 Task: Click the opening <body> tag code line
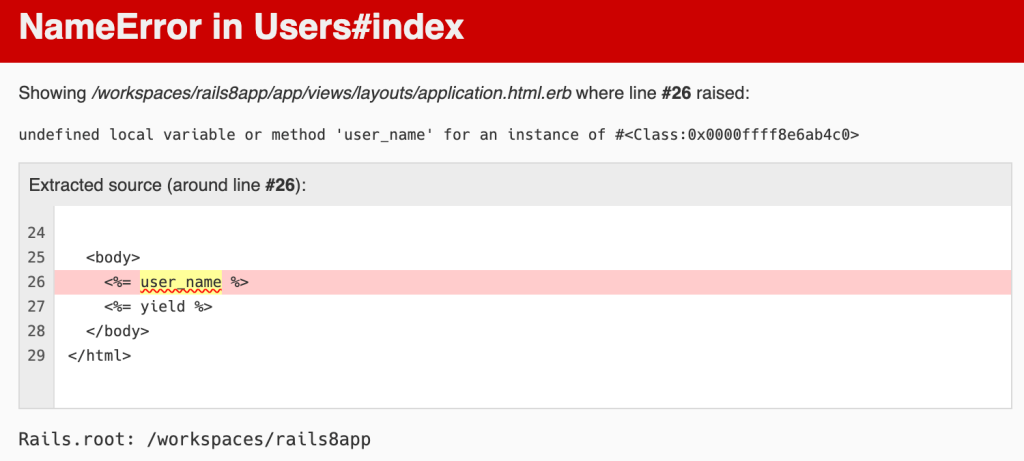click(x=112, y=258)
